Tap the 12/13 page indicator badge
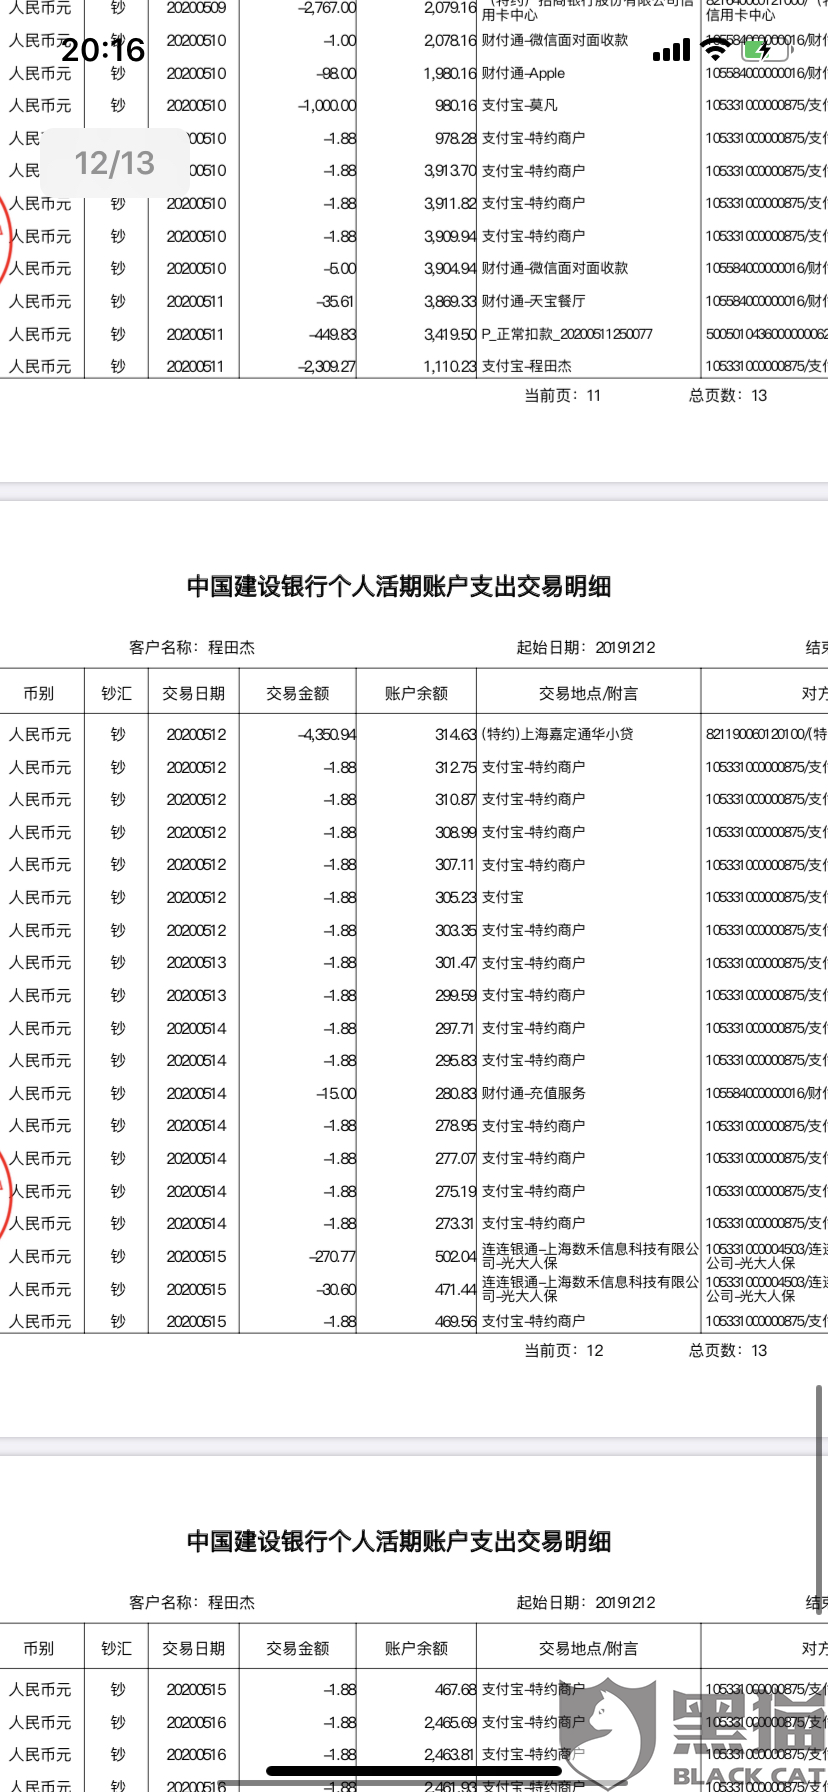828x1792 pixels. point(115,163)
